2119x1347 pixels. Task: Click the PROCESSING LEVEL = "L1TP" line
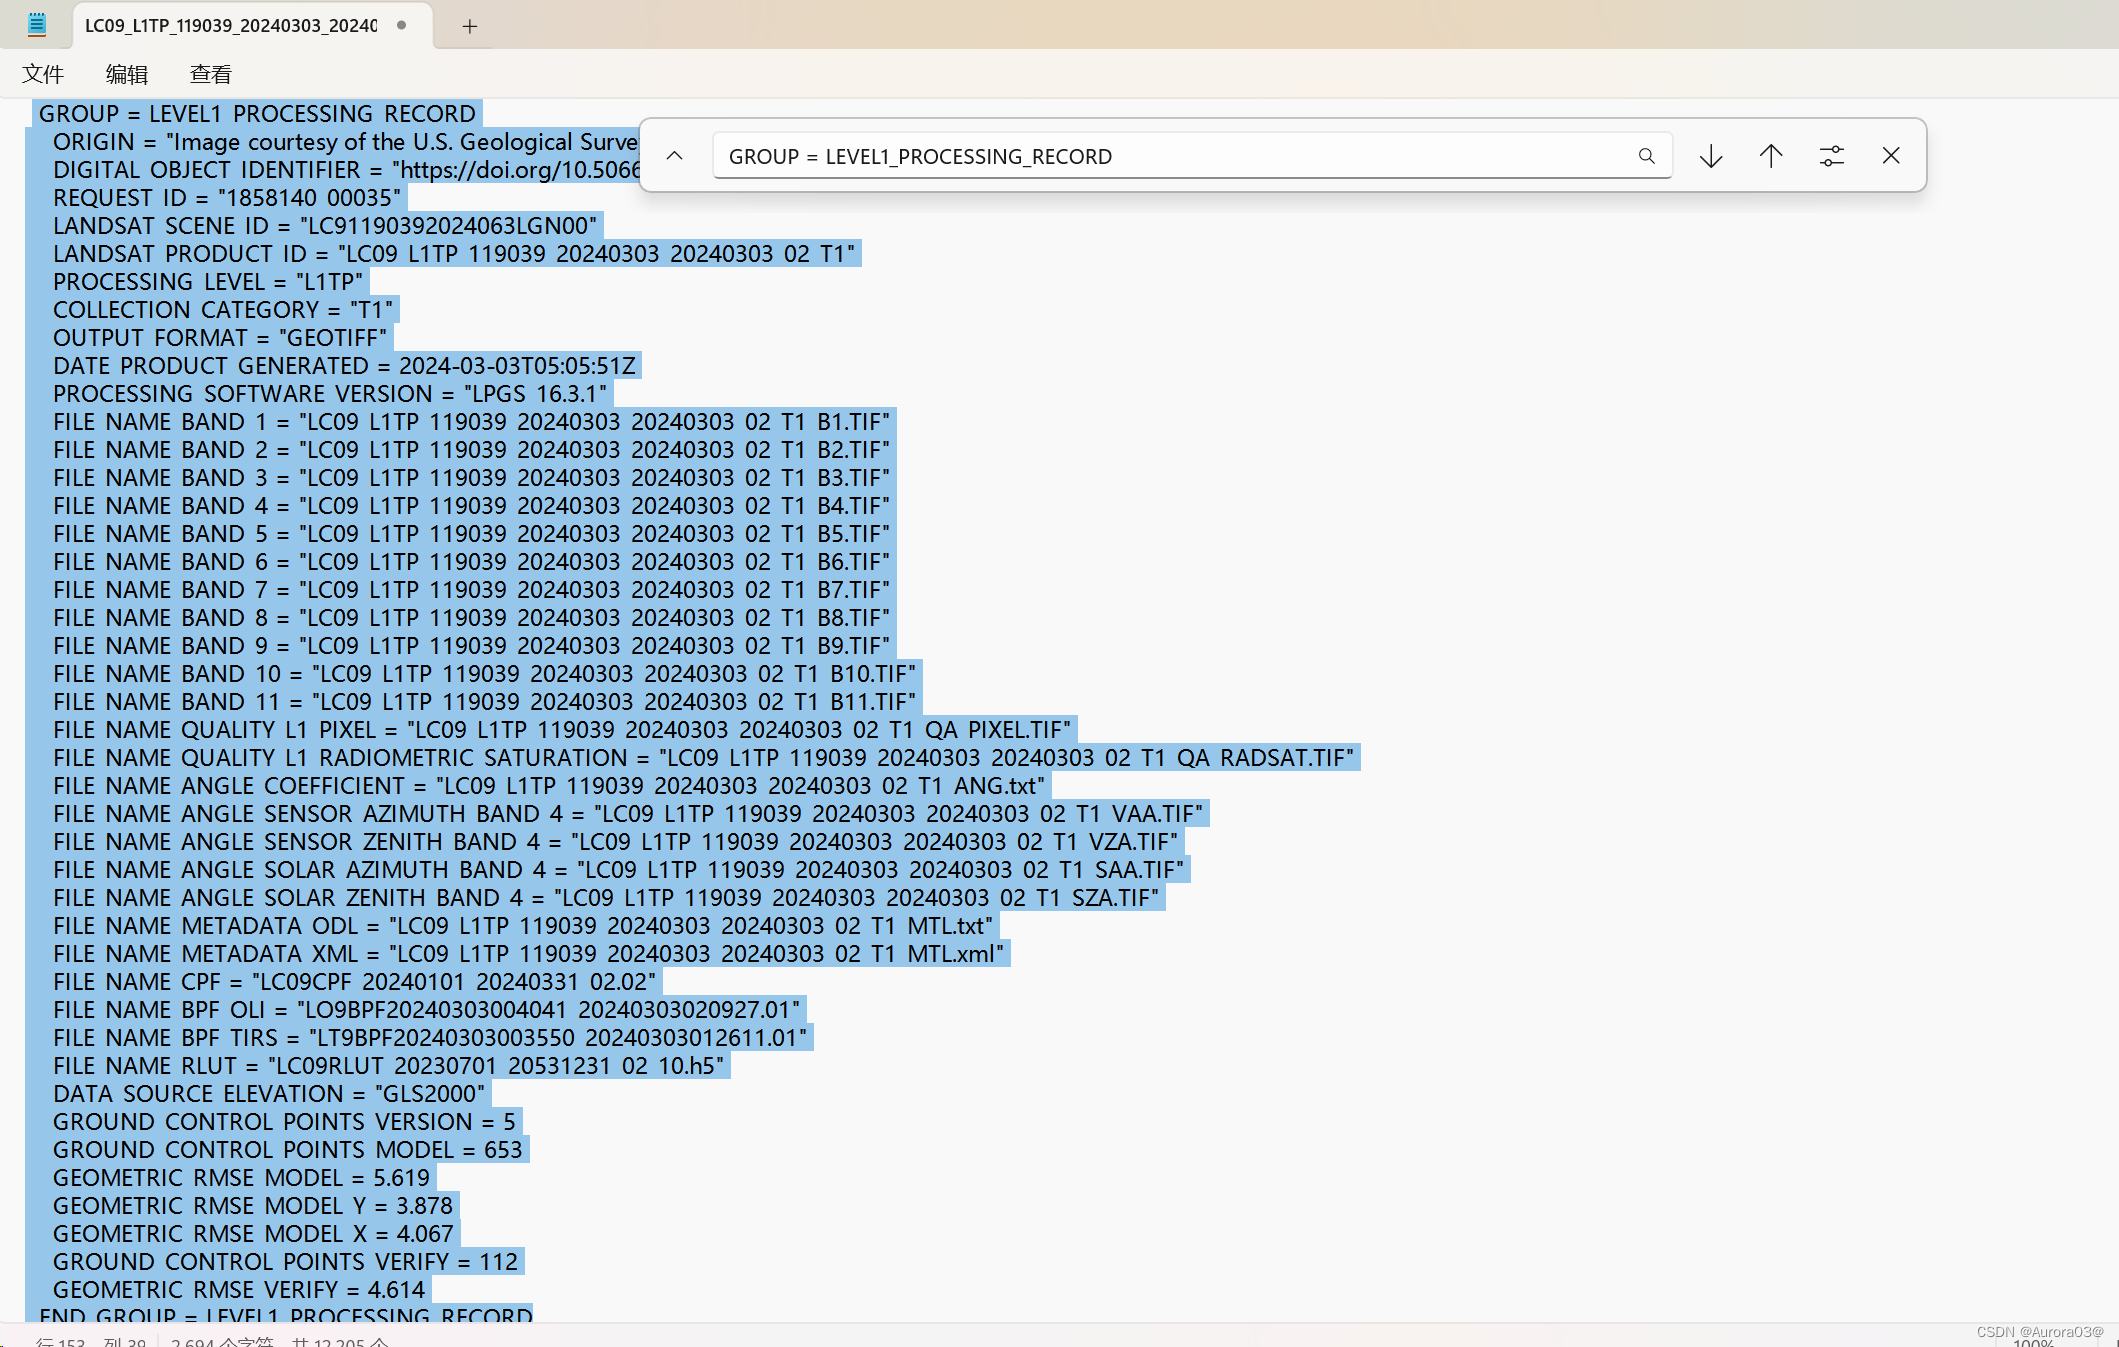coord(207,282)
